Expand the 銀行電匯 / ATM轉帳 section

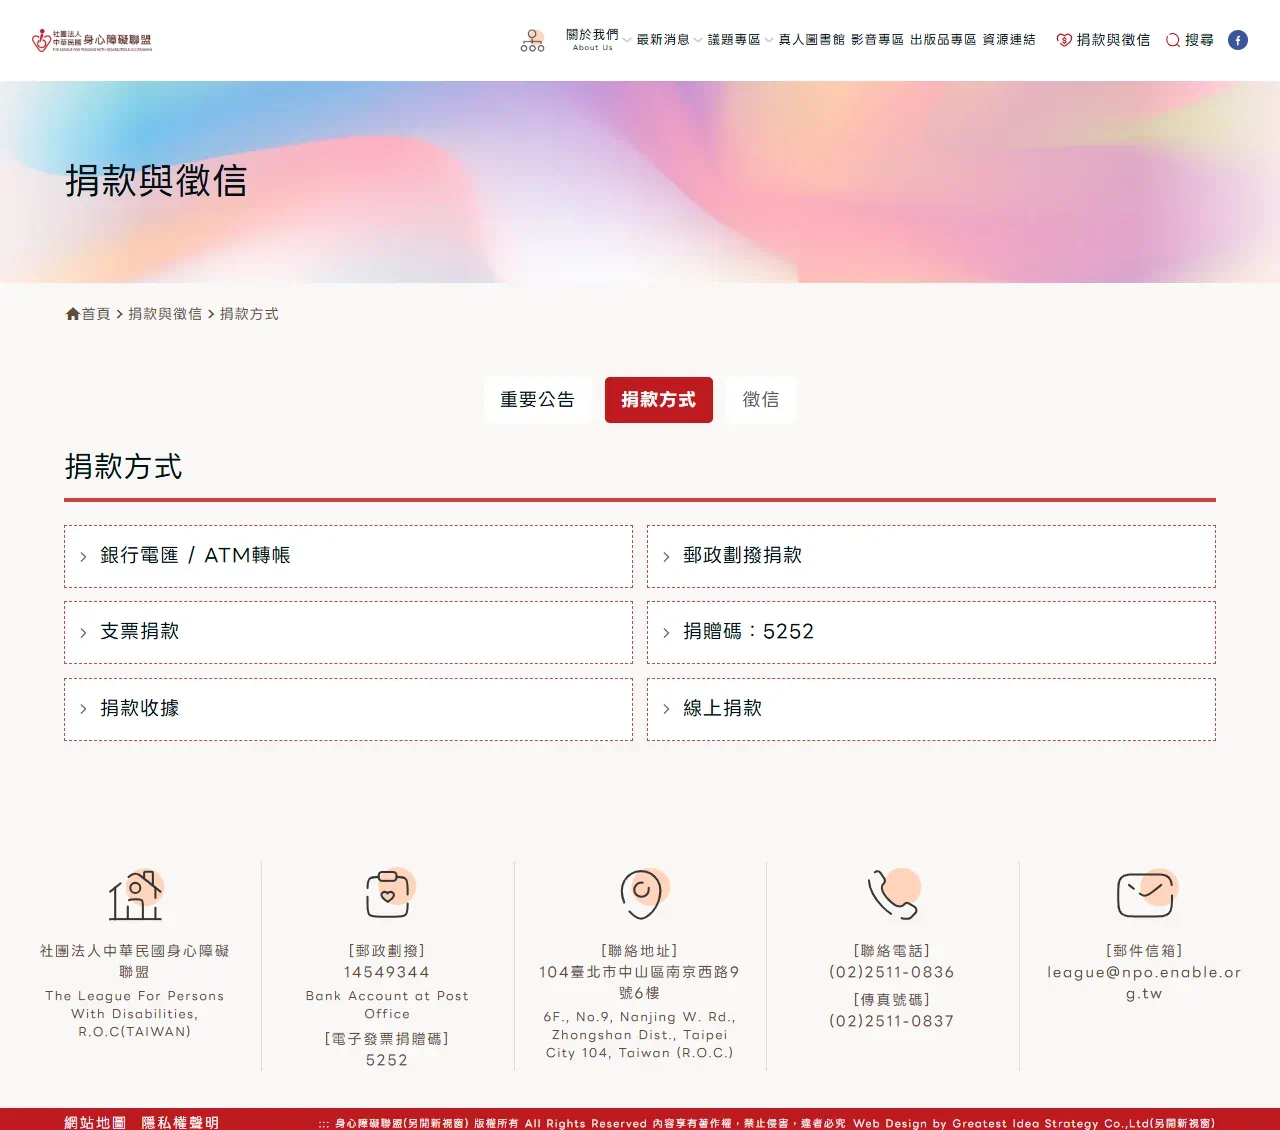[348, 555]
